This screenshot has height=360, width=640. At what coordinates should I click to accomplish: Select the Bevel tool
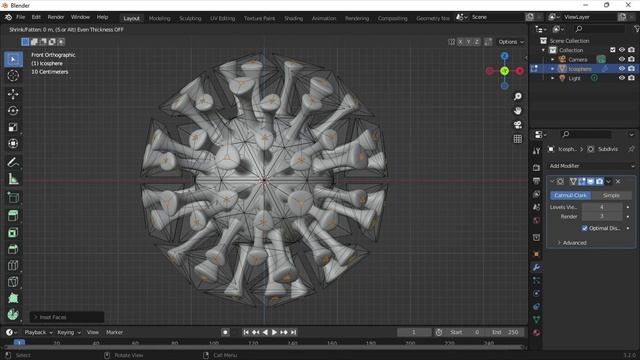tap(13, 249)
